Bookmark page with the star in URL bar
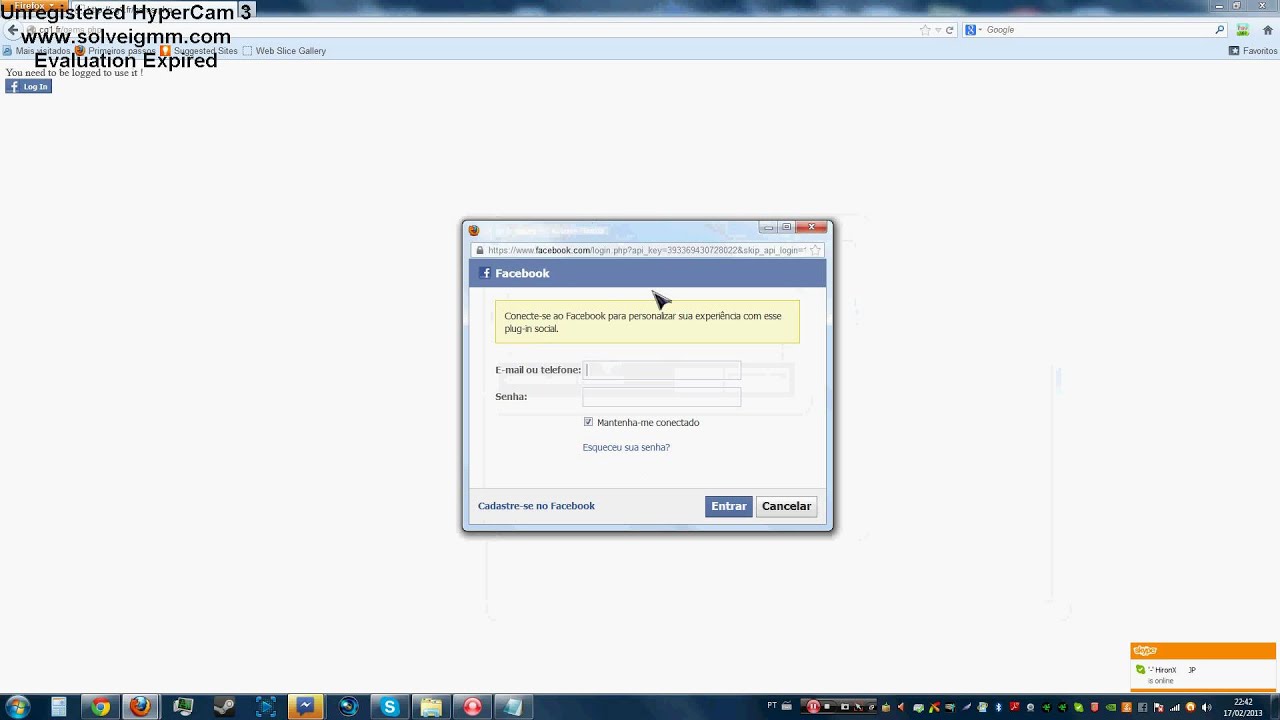1280x720 pixels. point(925,30)
